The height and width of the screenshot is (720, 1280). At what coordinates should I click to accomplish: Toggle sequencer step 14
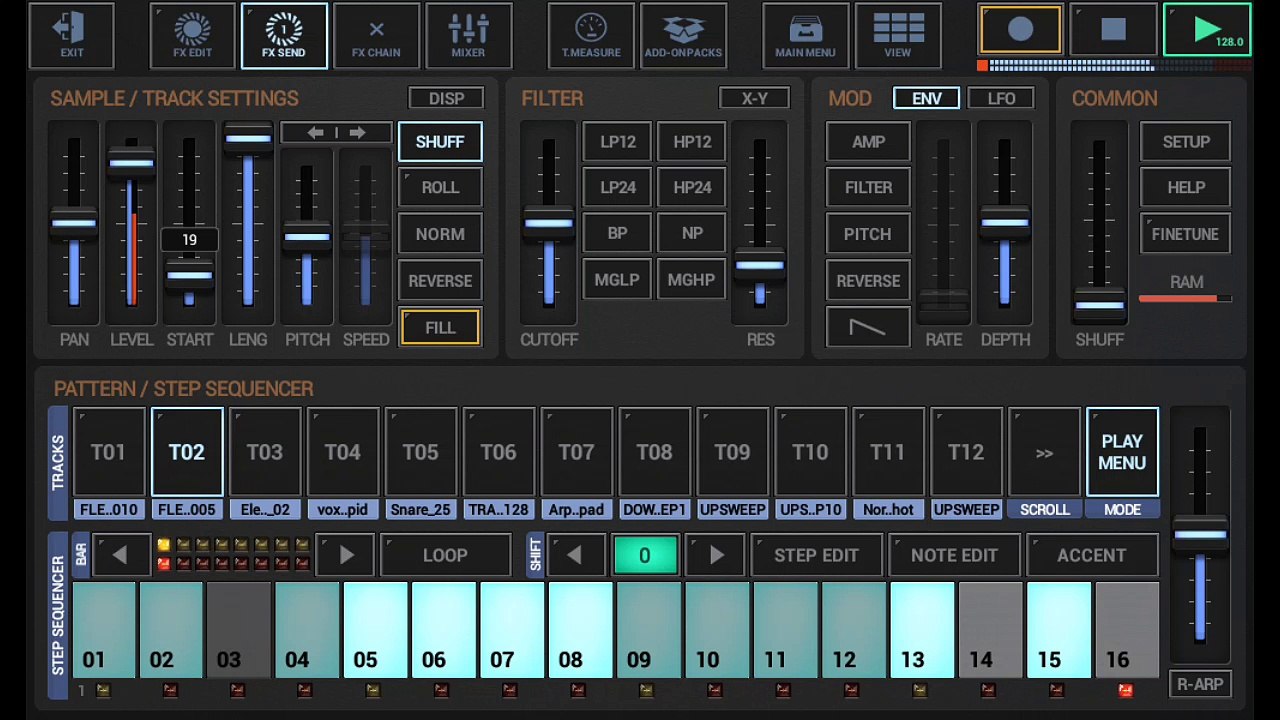990,631
